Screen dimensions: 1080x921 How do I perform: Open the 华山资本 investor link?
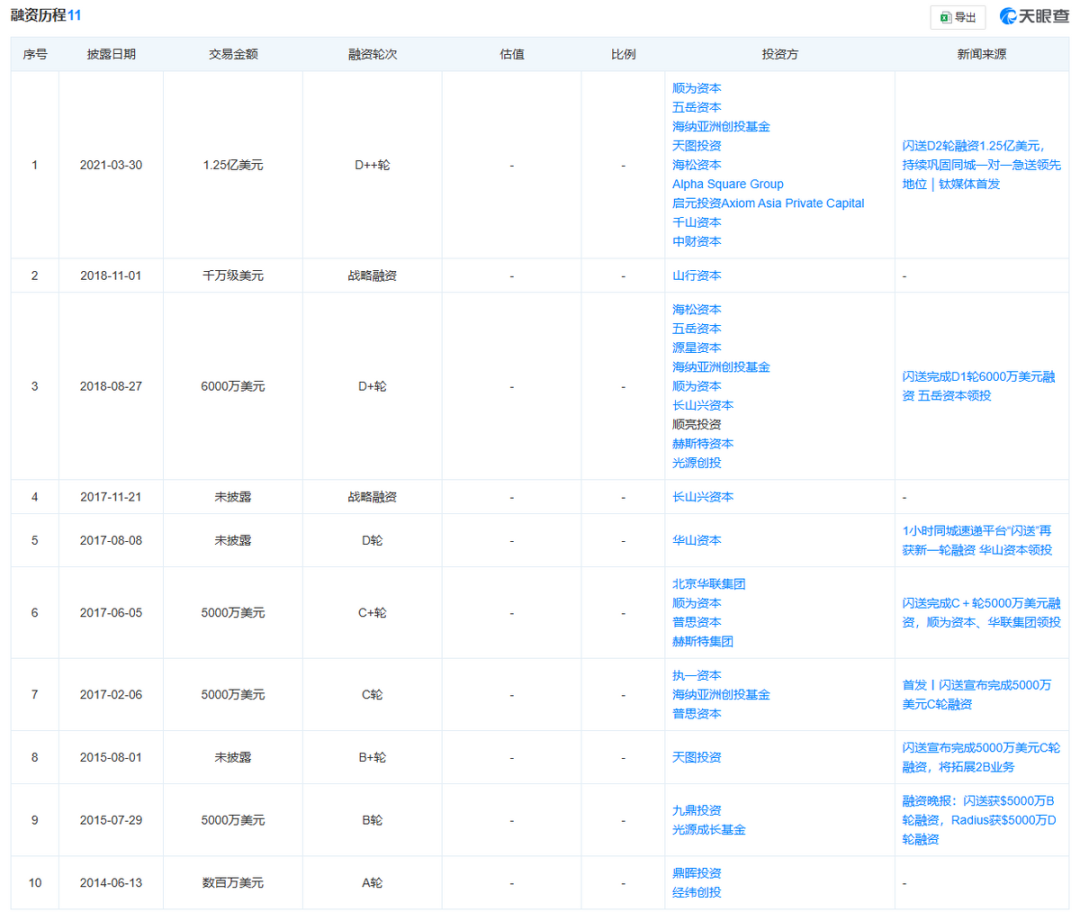tap(696, 540)
